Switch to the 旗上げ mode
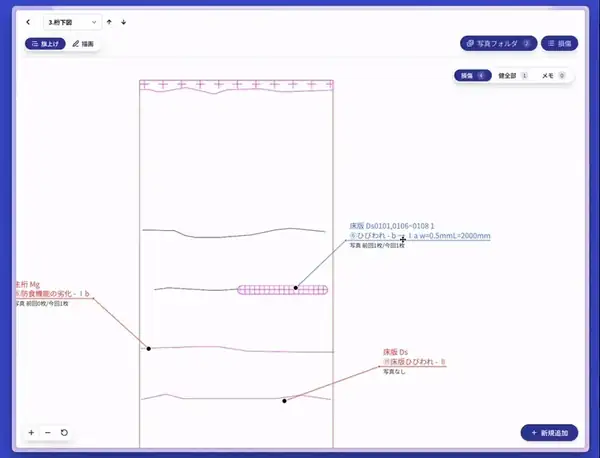The height and width of the screenshot is (458, 600). (45, 44)
